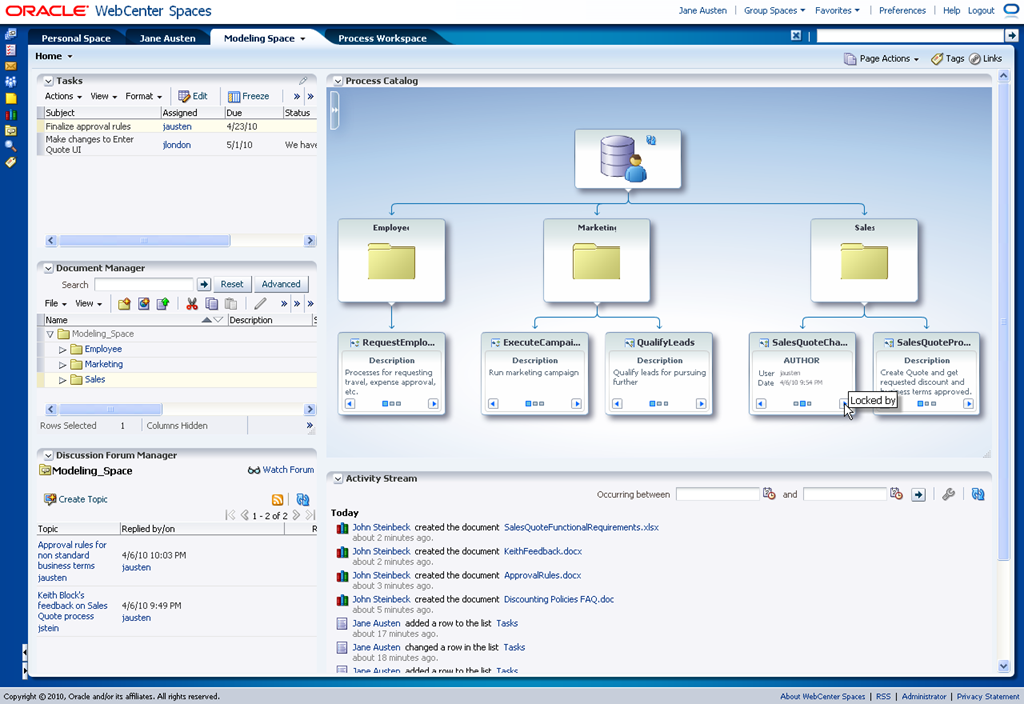Click the Document Manager search field
Screen dimensions: 1024x704
144,284
